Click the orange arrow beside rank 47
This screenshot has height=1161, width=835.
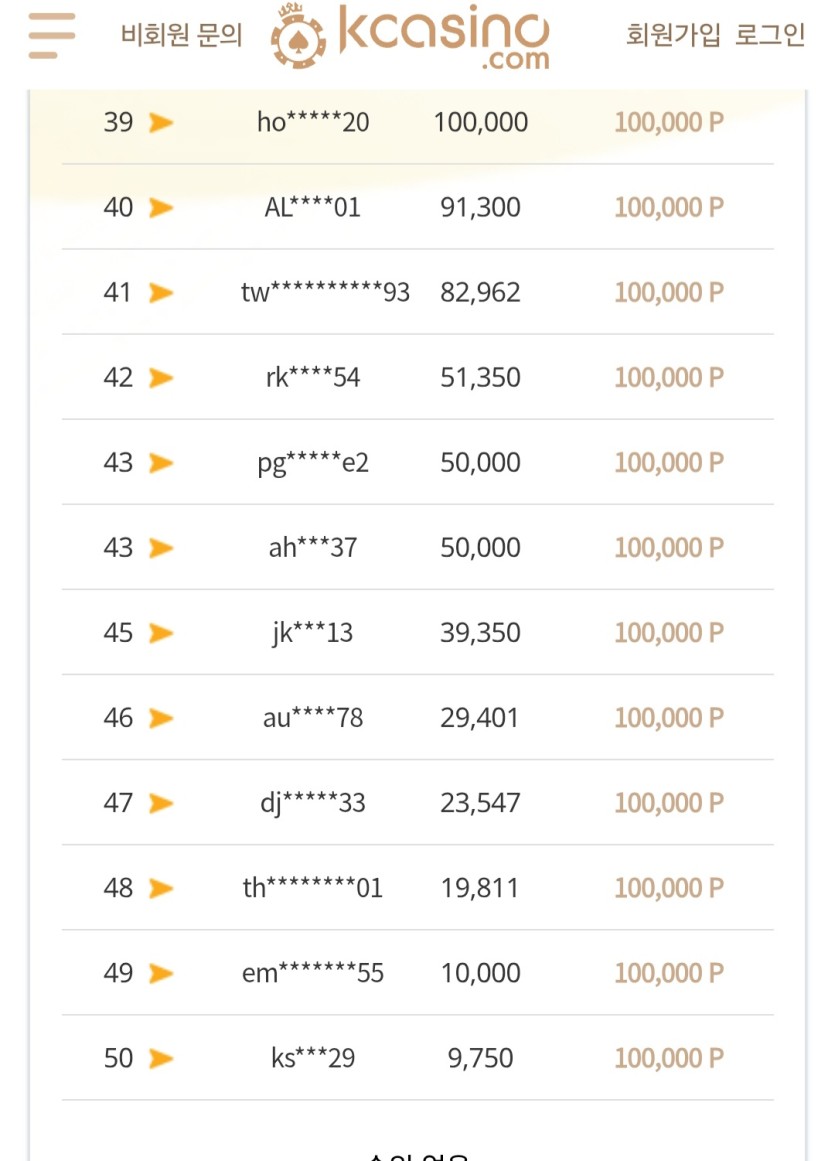161,803
